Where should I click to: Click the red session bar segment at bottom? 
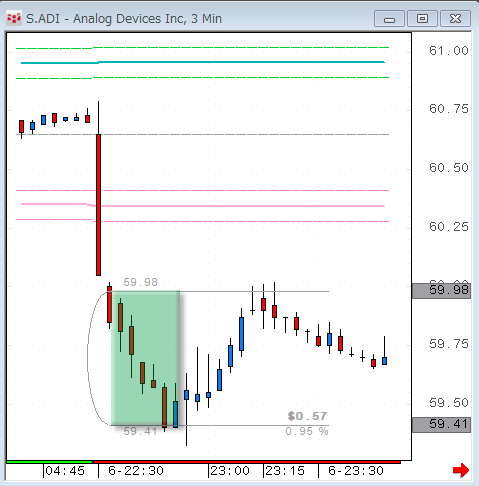click(247, 462)
